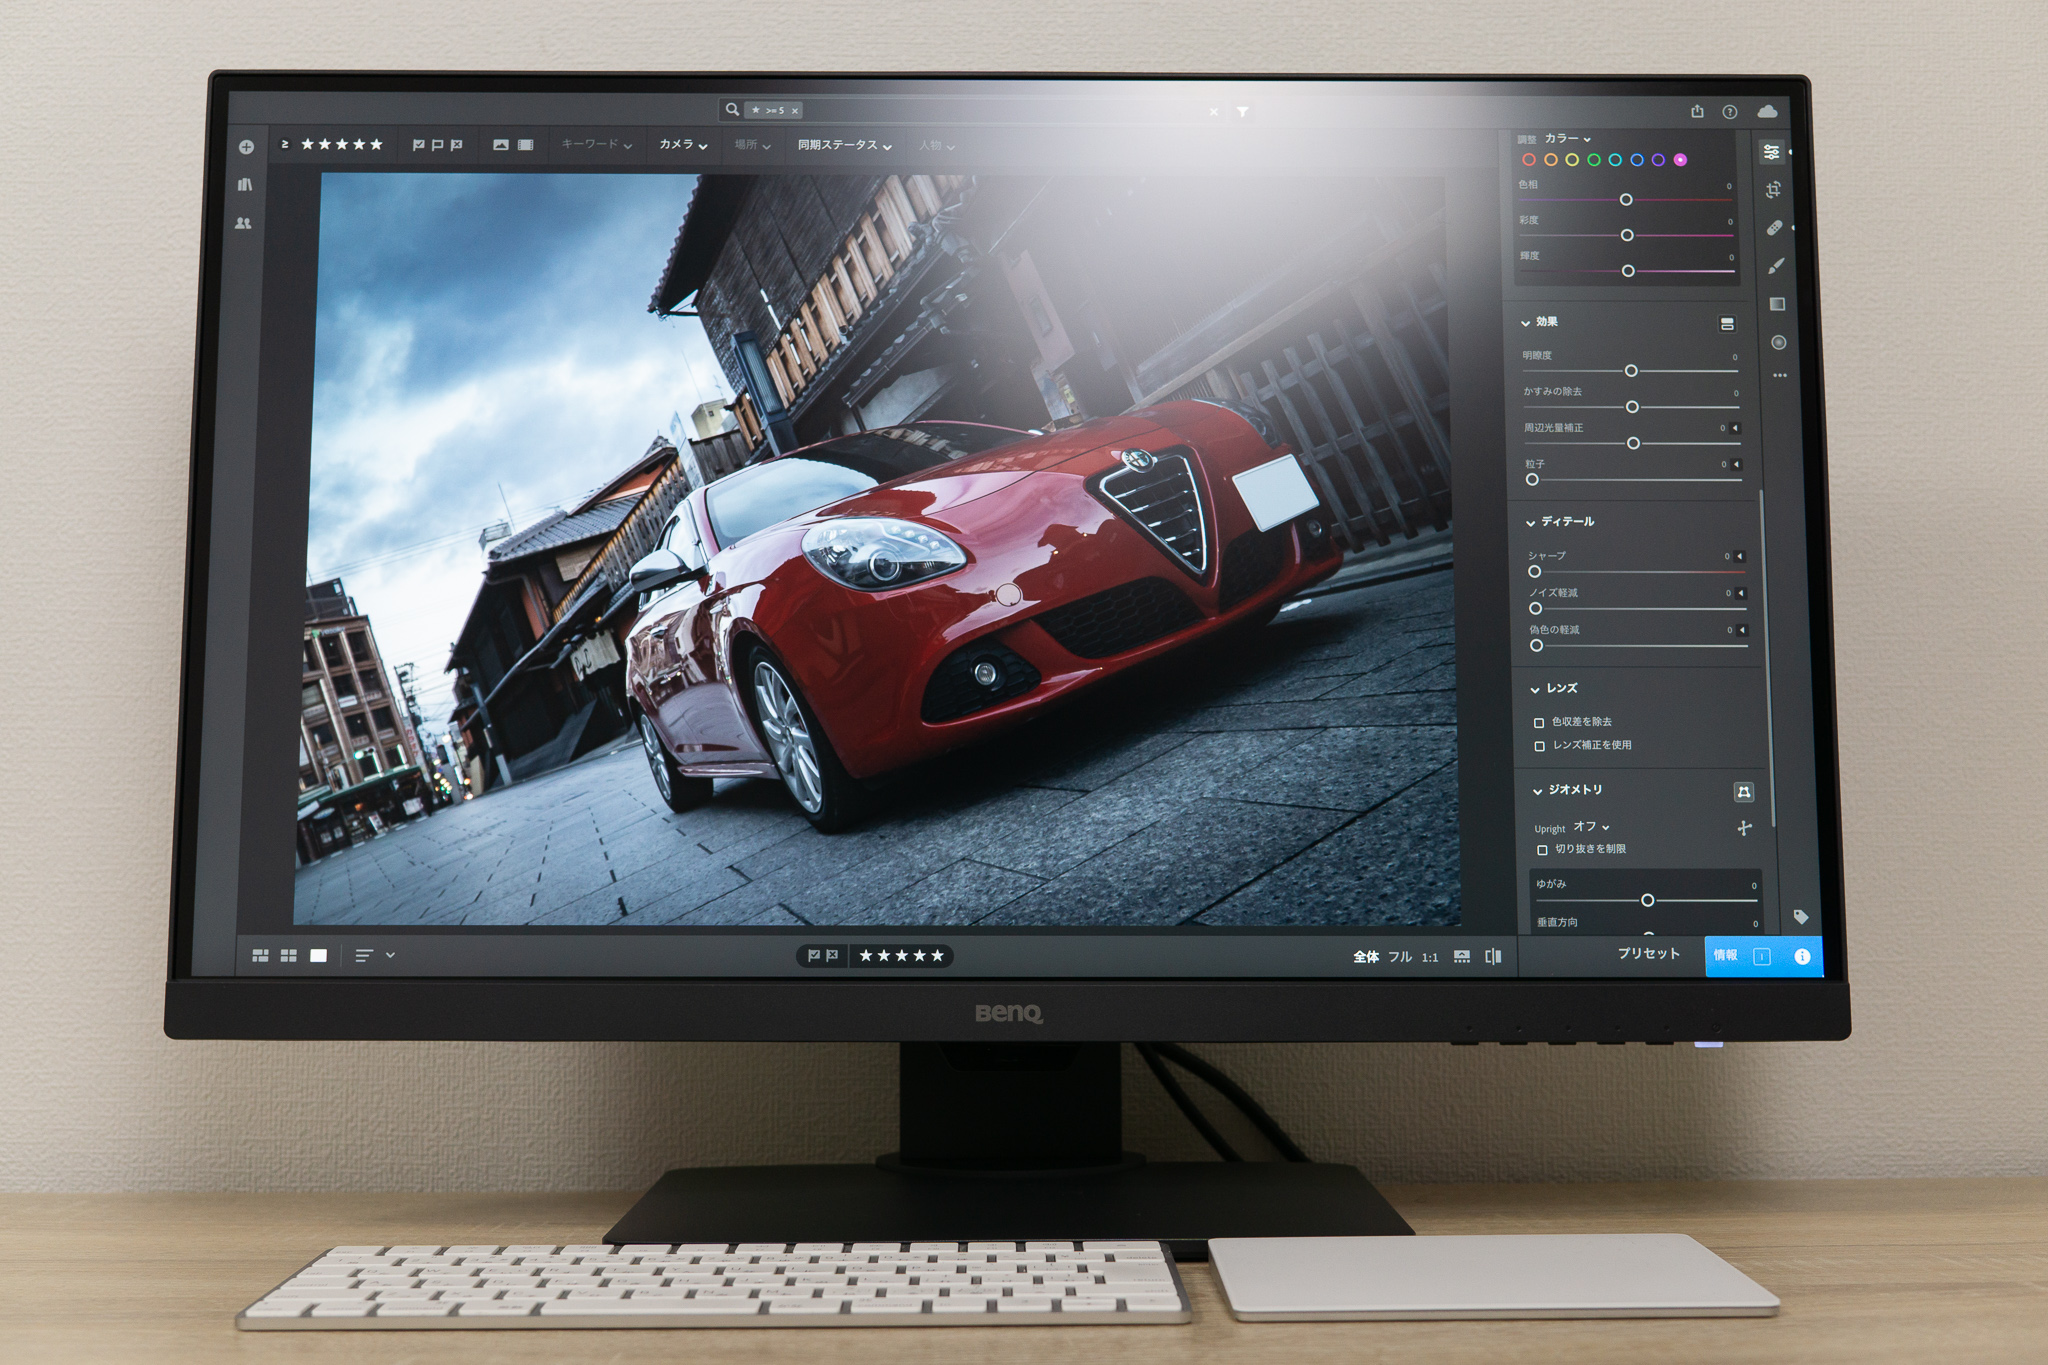This screenshot has height=1365, width=2048.
Task: Enable the レンズ補正を使用 checkbox
Action: tap(1540, 745)
